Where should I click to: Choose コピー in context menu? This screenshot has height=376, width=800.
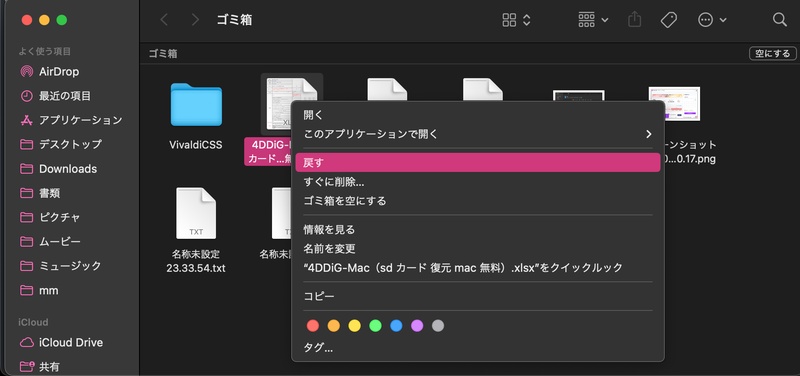pos(478,296)
